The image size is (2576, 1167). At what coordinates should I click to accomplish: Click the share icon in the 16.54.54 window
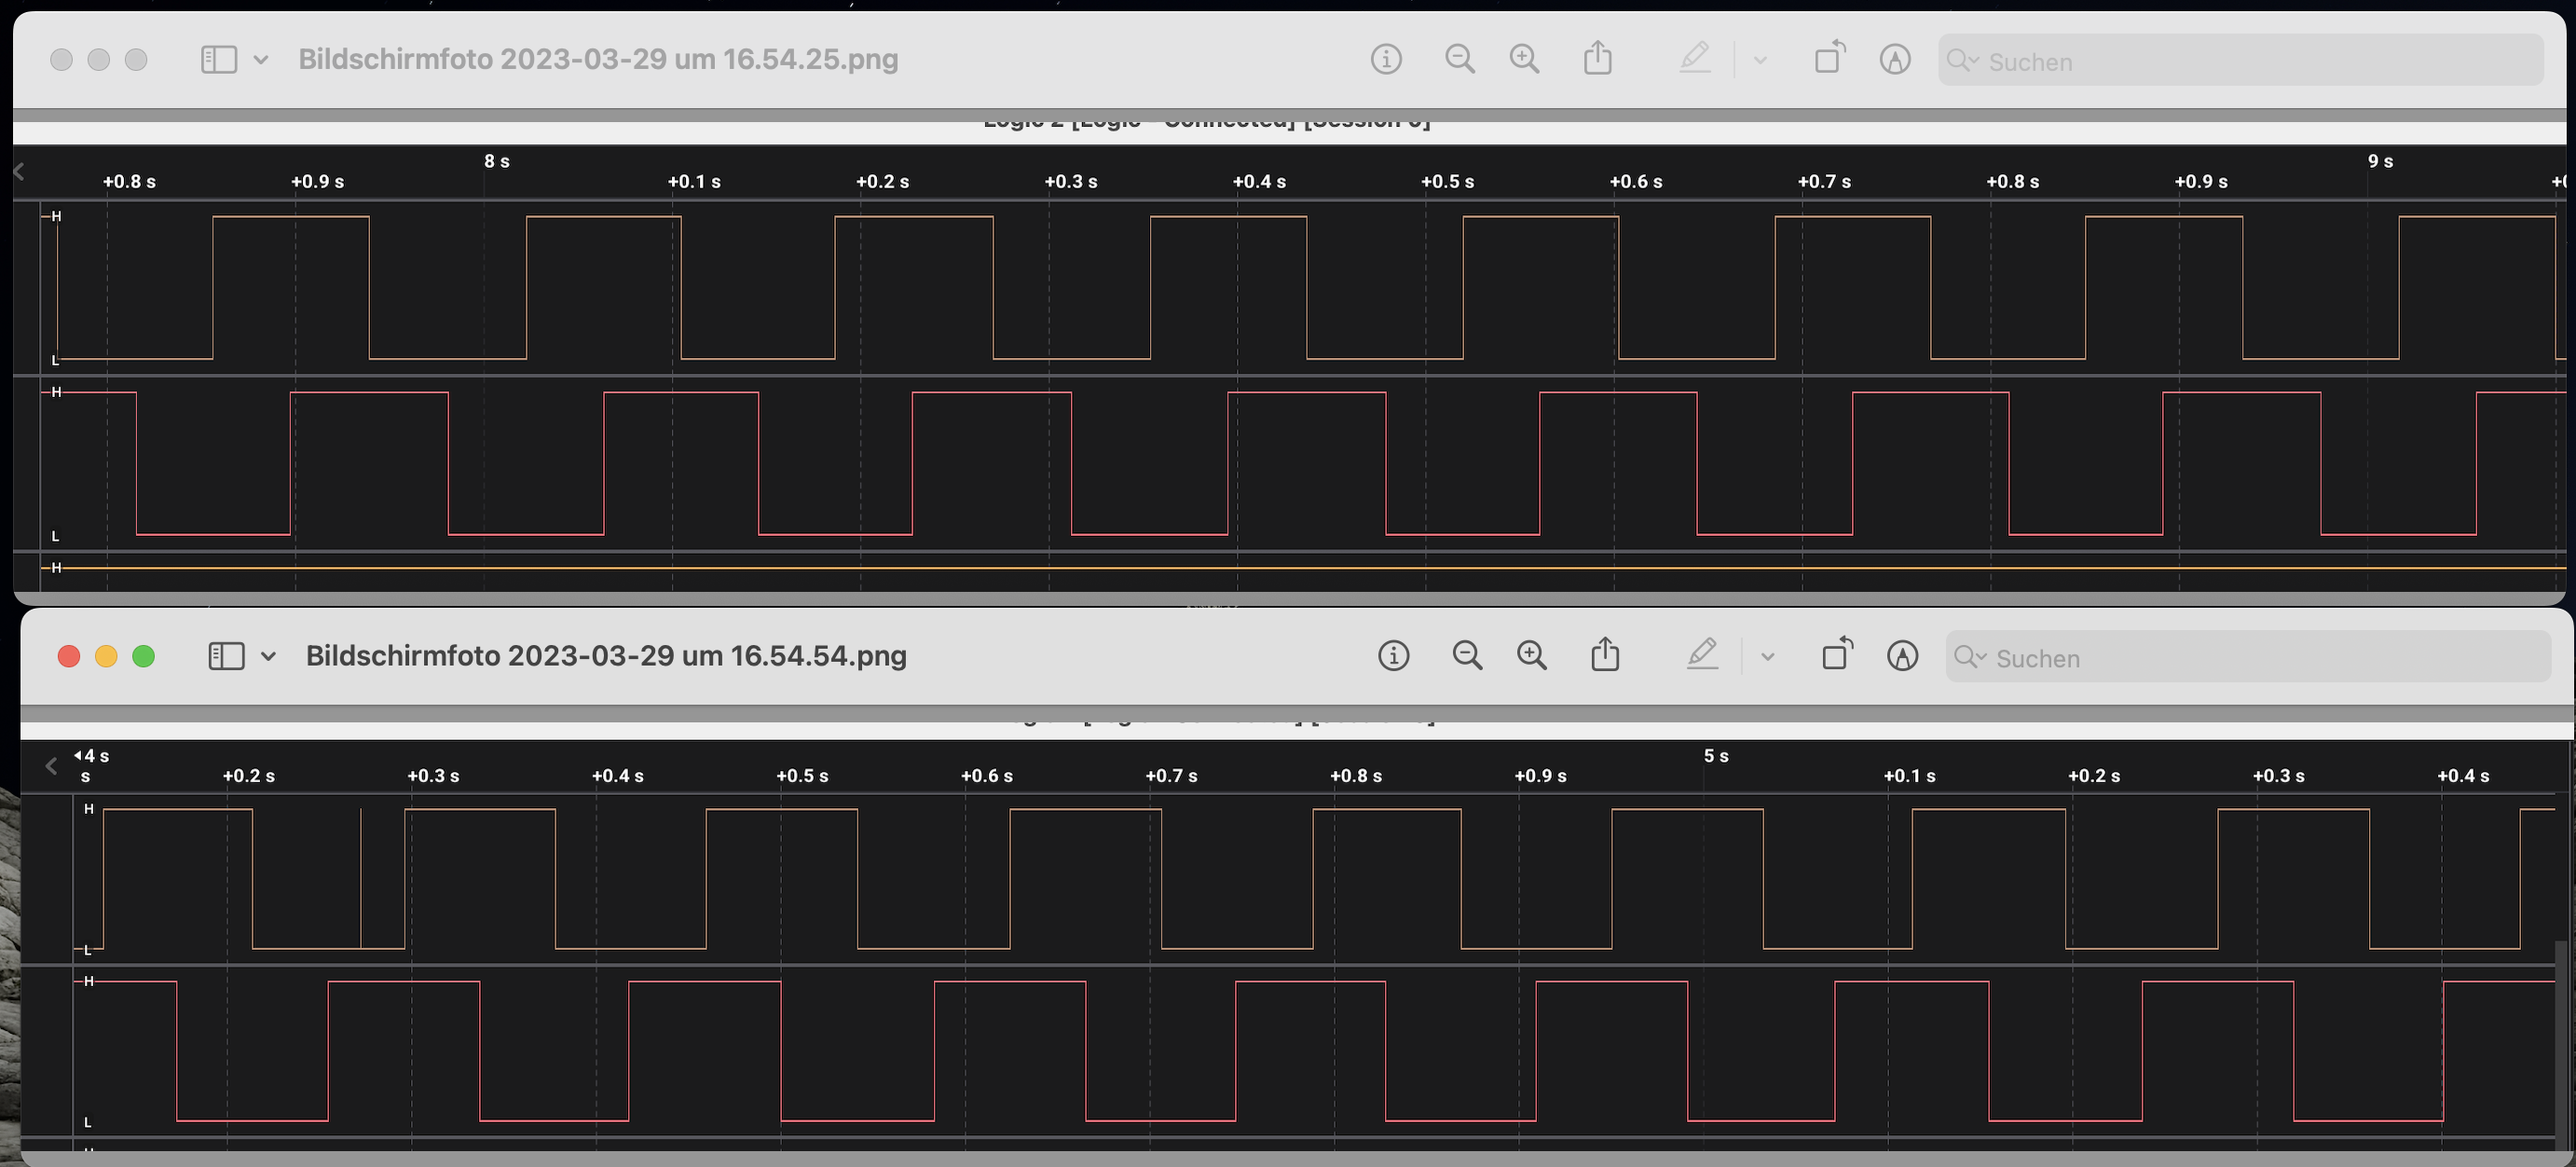click(x=1605, y=655)
